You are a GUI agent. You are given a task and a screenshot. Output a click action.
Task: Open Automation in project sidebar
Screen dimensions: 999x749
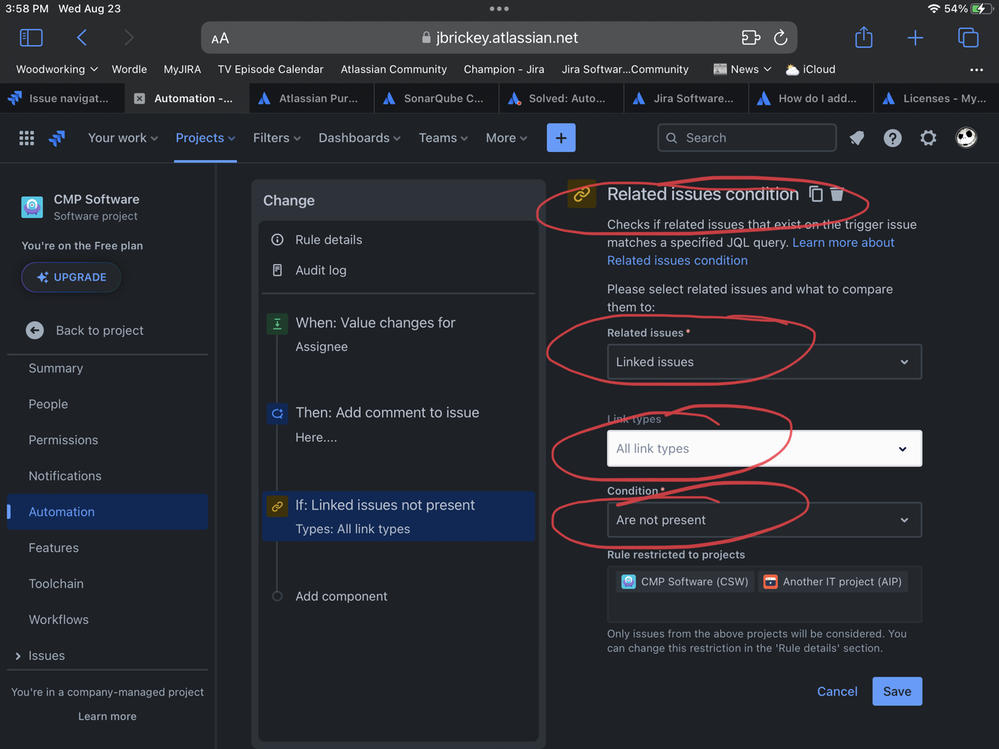coord(107,511)
